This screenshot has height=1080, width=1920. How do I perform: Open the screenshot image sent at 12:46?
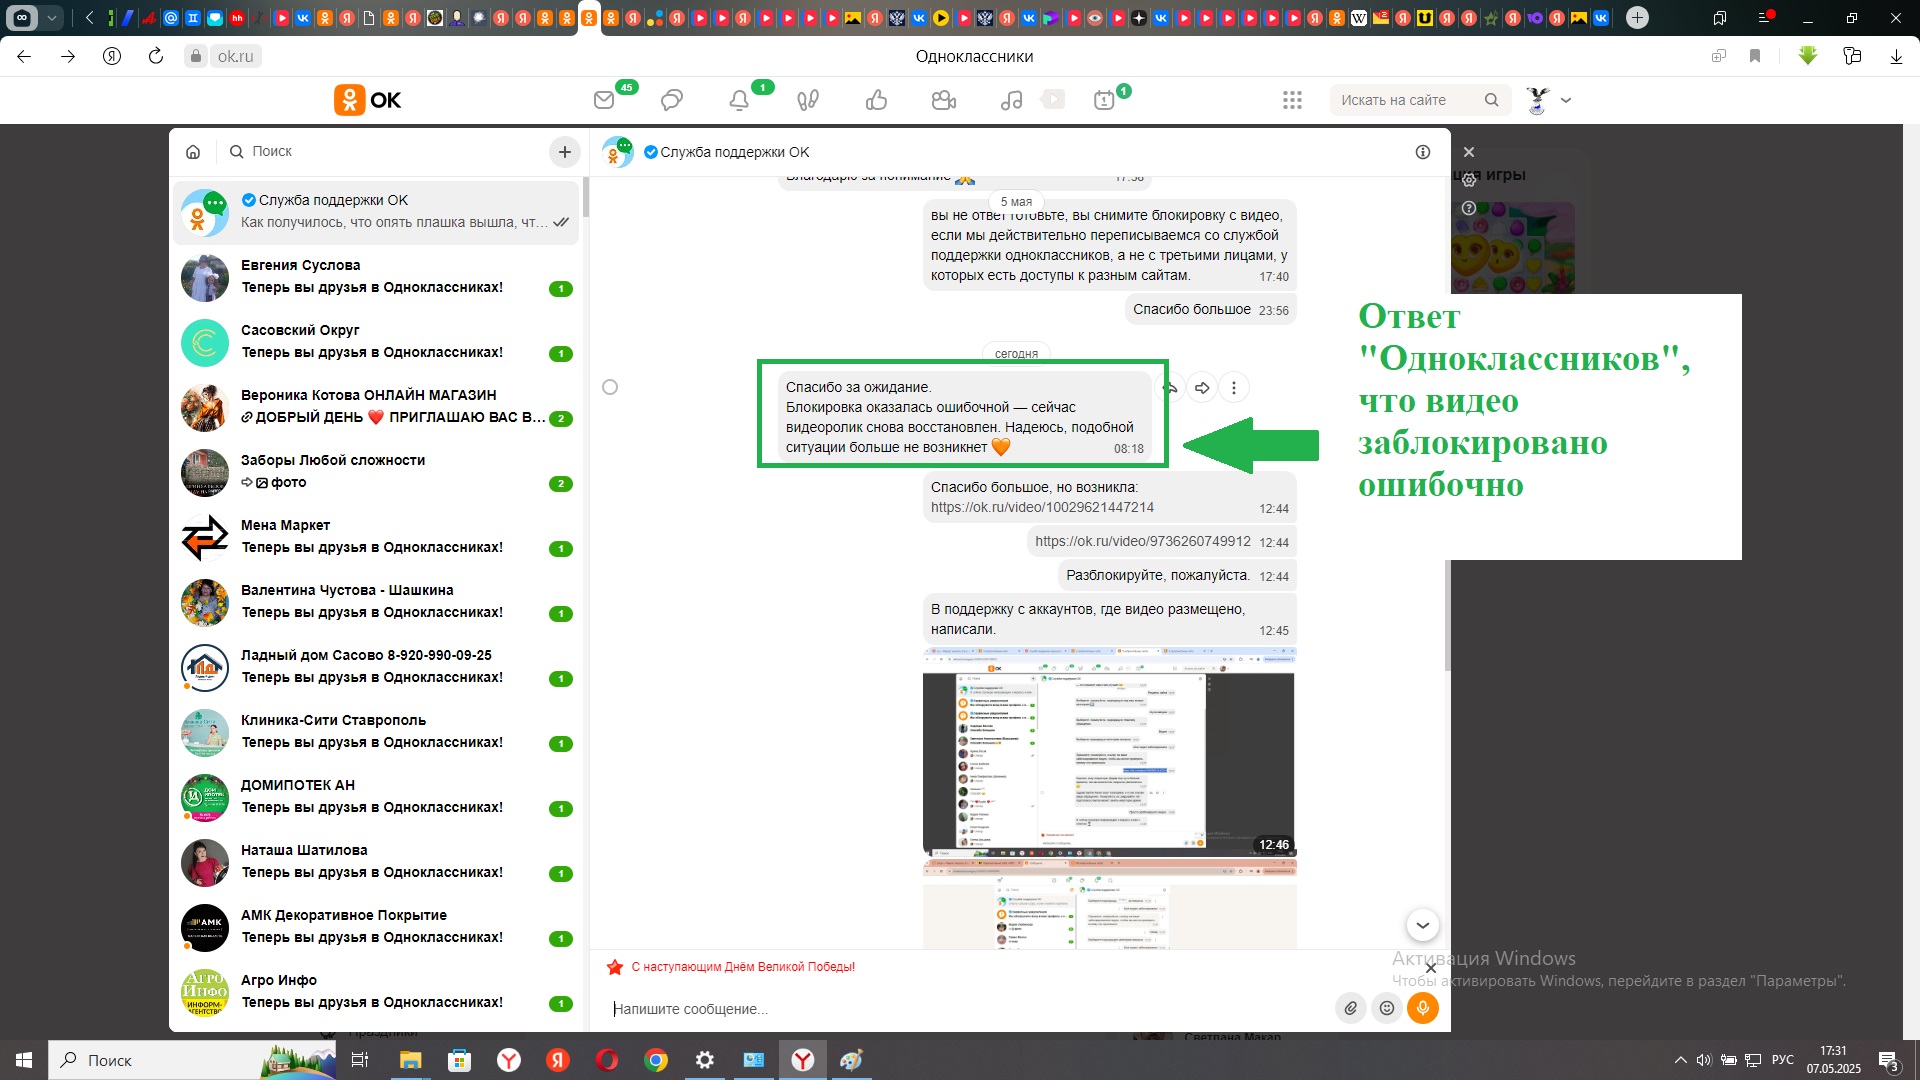[x=1109, y=752]
